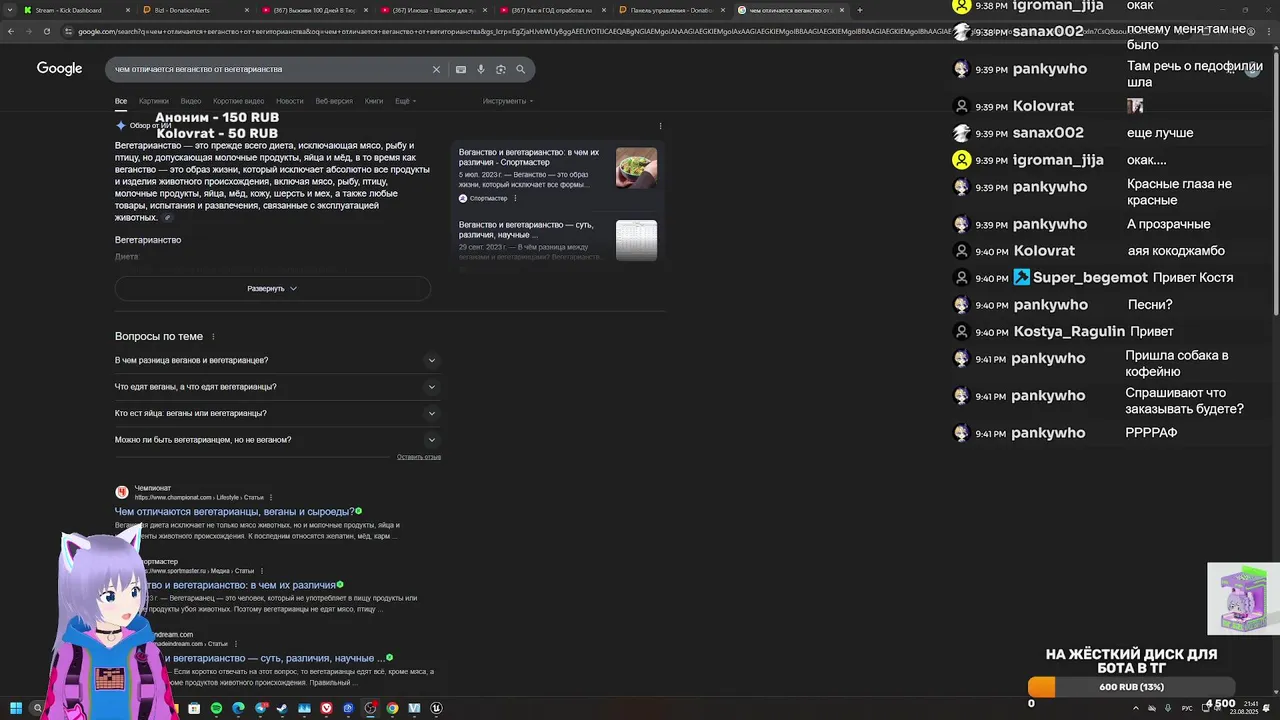Open the Windows Start menu
The width and height of the screenshot is (1280, 720).
pyautogui.click(x=15, y=708)
